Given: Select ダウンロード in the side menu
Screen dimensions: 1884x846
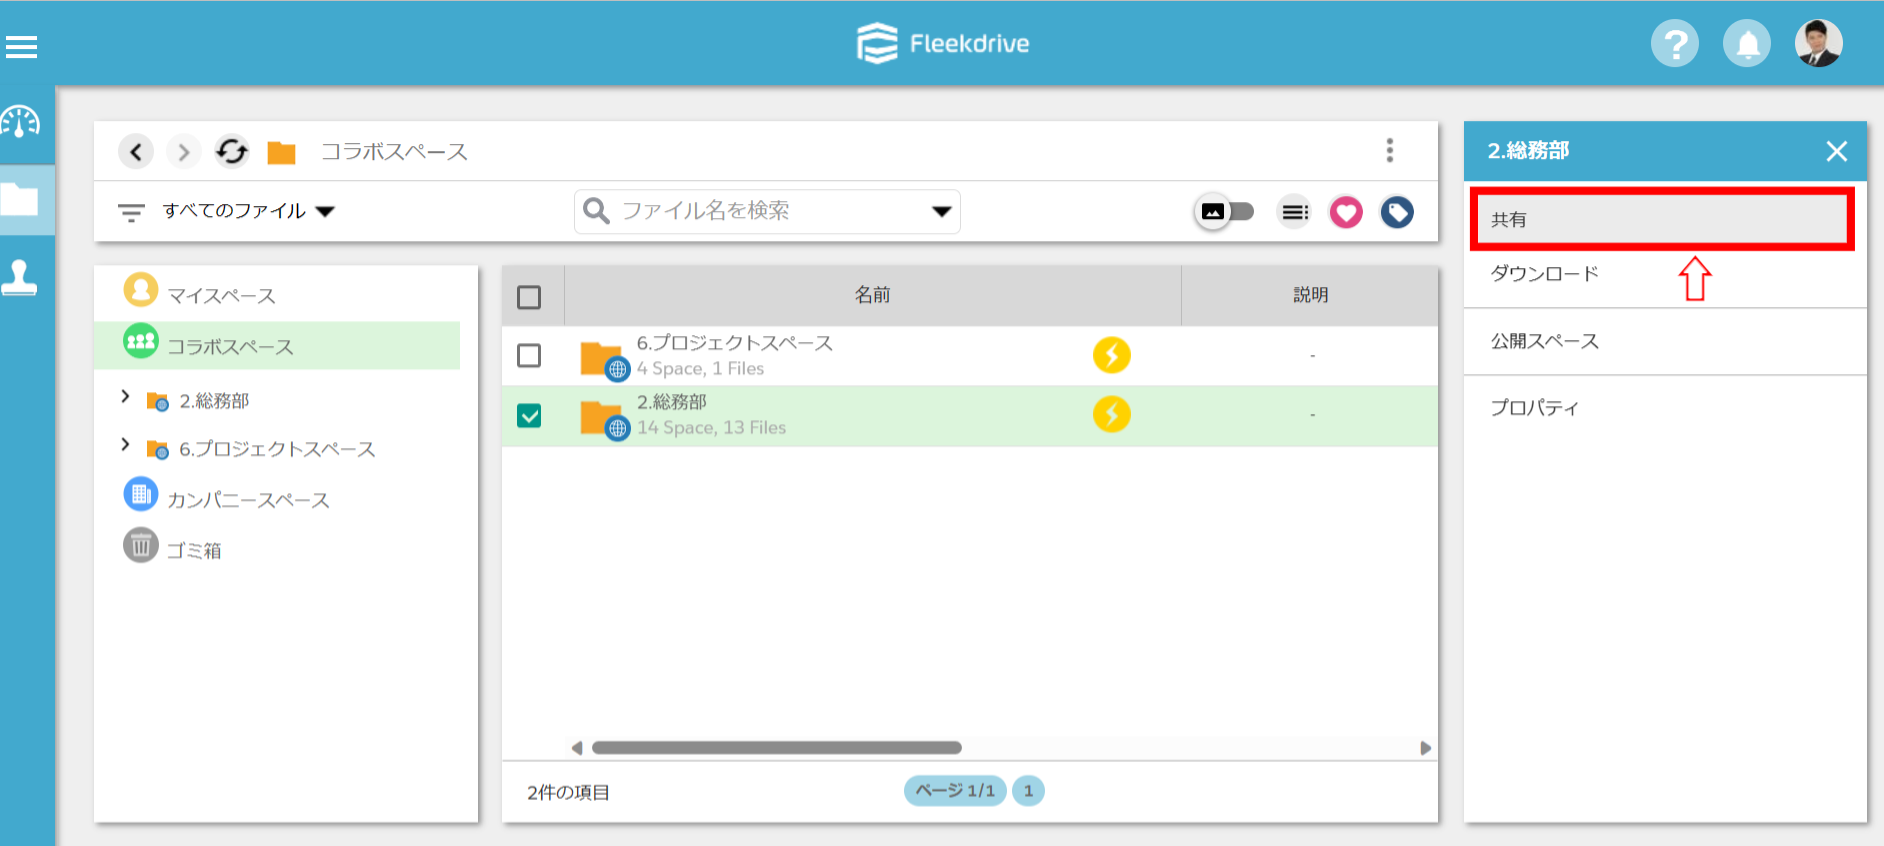Looking at the screenshot, I should [x=1544, y=273].
